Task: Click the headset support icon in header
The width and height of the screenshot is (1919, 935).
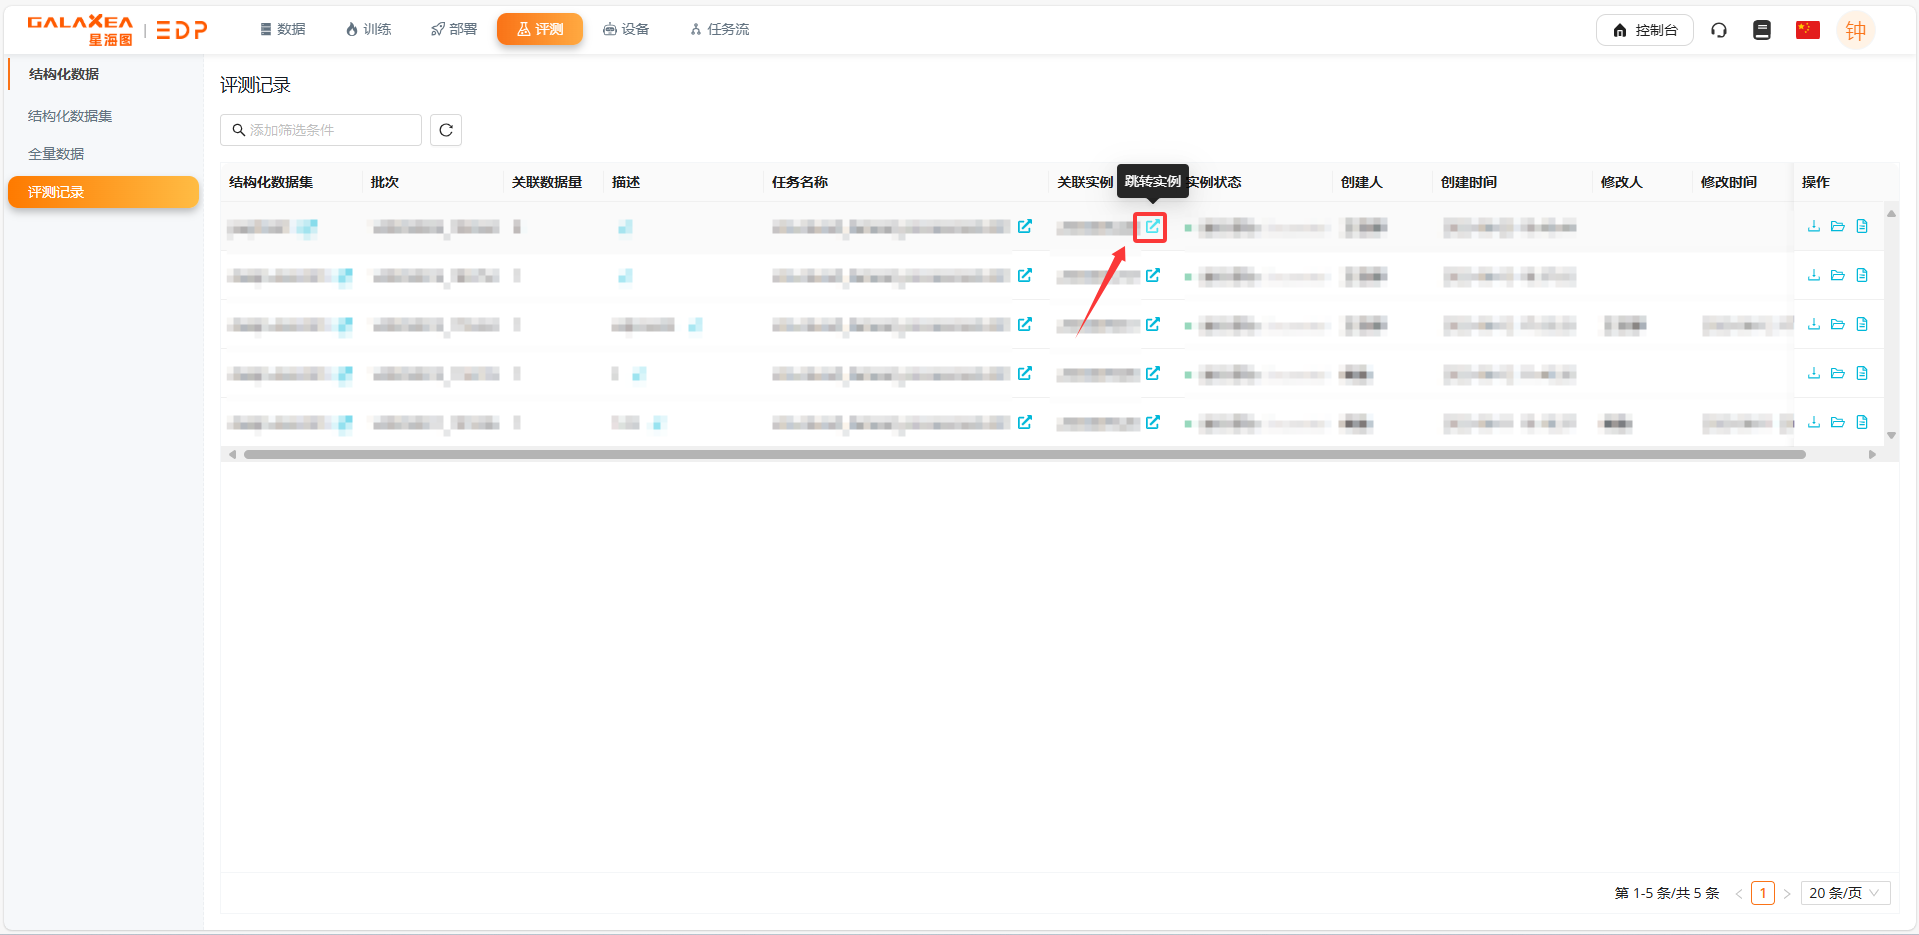Action: pos(1718,30)
